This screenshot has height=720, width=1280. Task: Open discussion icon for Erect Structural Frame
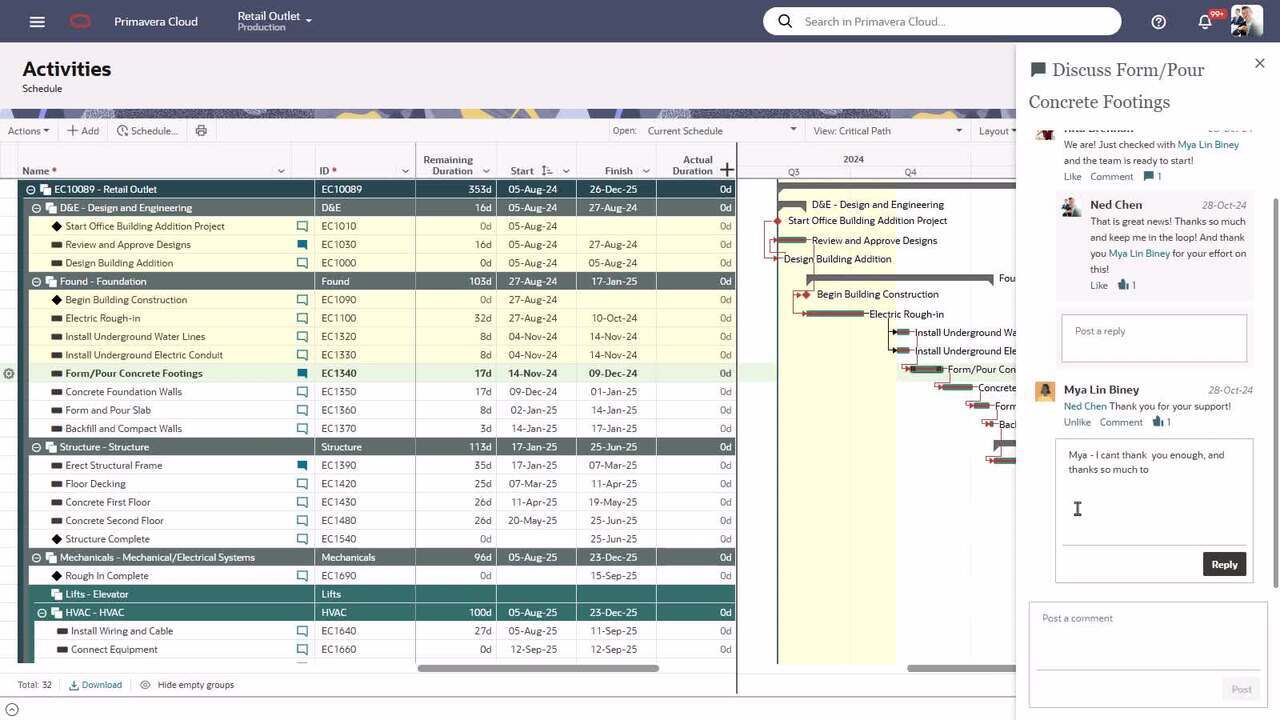coord(302,466)
